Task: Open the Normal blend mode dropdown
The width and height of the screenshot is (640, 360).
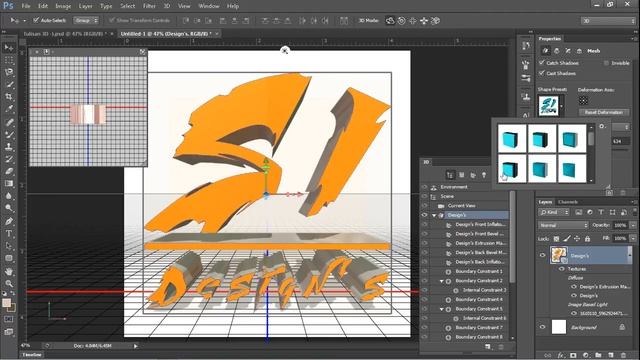Action: pyautogui.click(x=563, y=225)
